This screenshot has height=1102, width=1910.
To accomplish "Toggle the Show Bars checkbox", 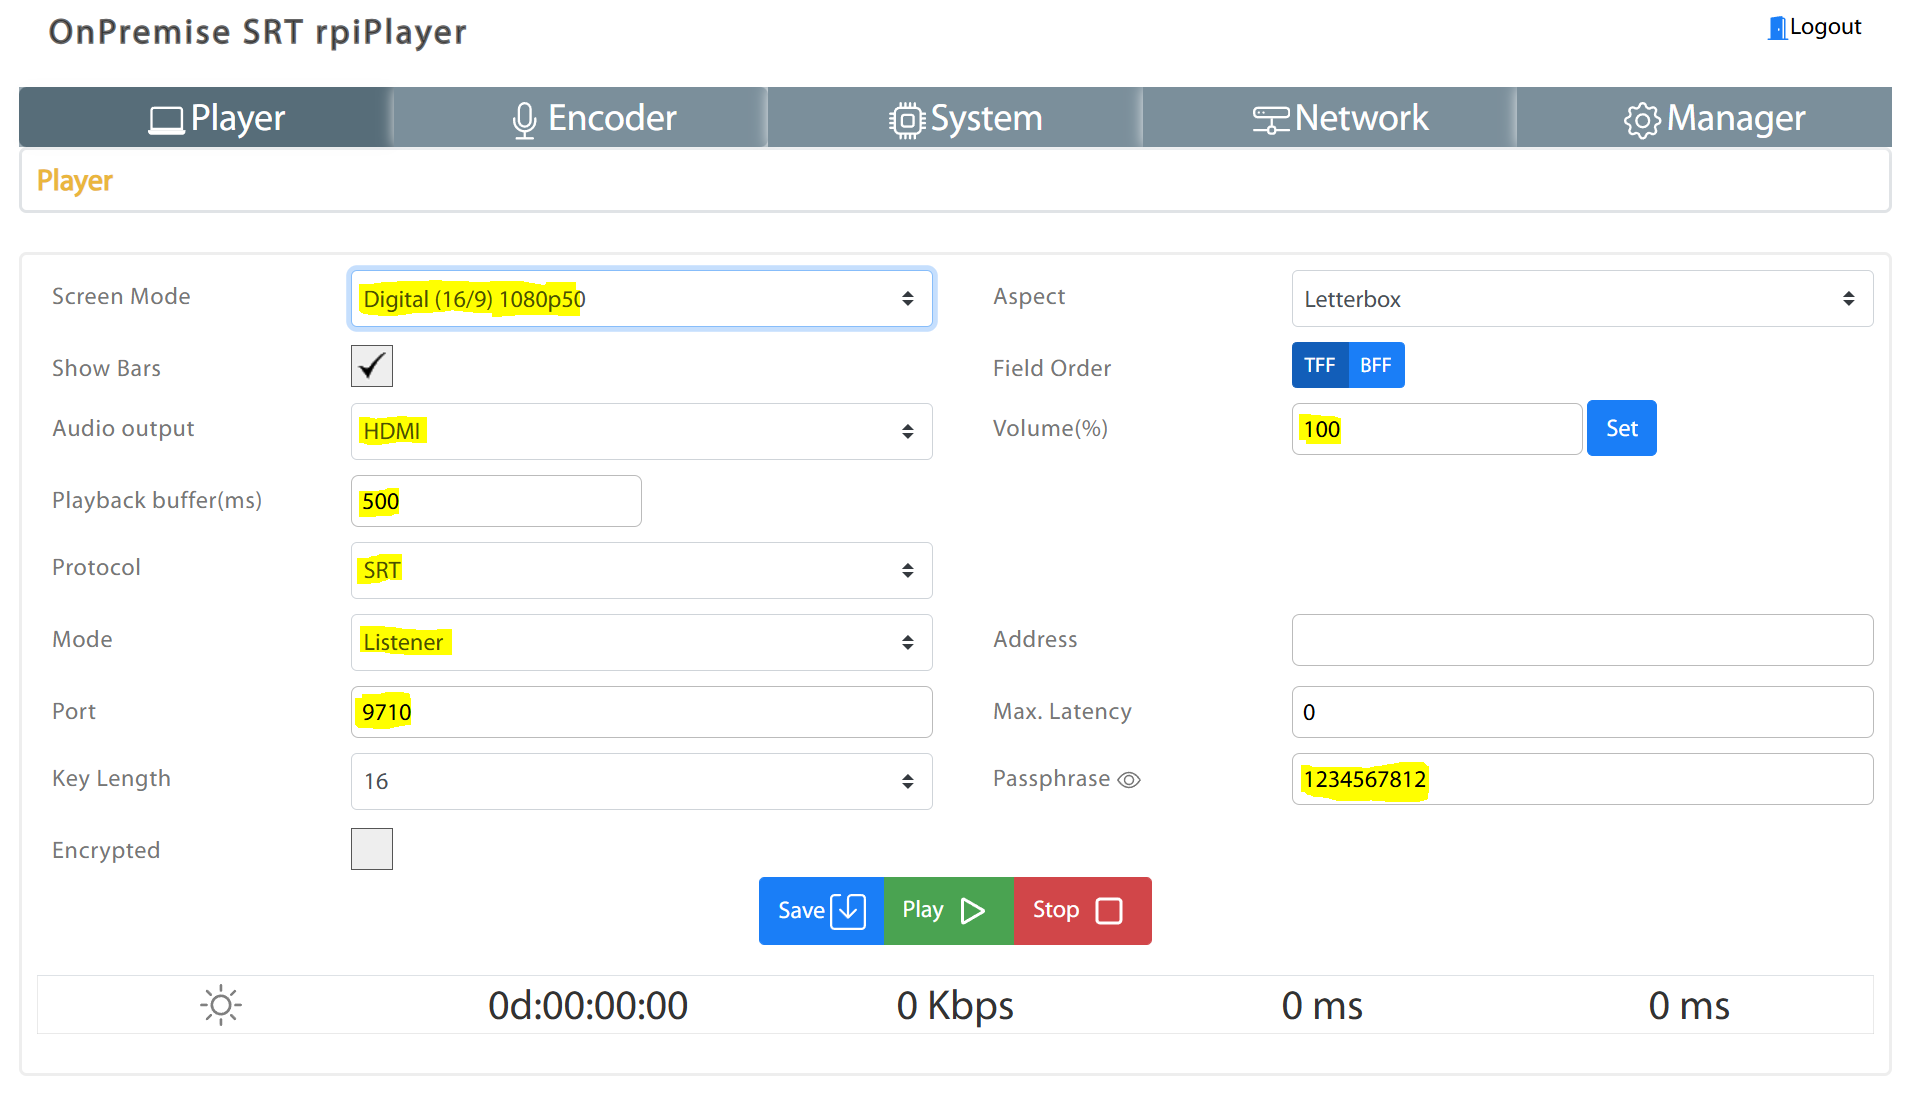I will pos(372,366).
